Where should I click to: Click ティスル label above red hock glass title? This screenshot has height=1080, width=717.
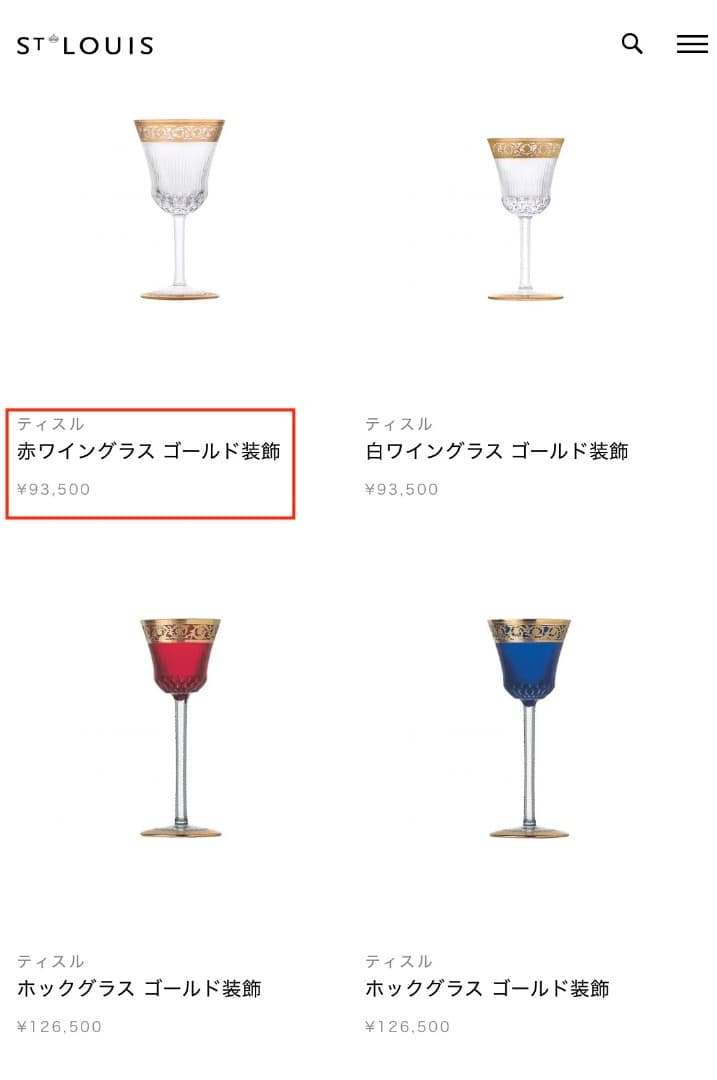50,961
